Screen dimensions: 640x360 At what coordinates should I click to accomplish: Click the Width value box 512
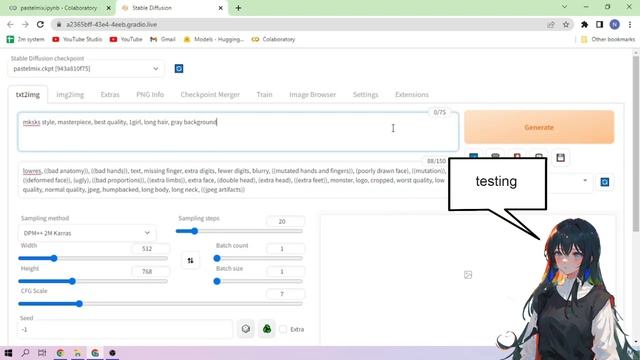pyautogui.click(x=151, y=249)
